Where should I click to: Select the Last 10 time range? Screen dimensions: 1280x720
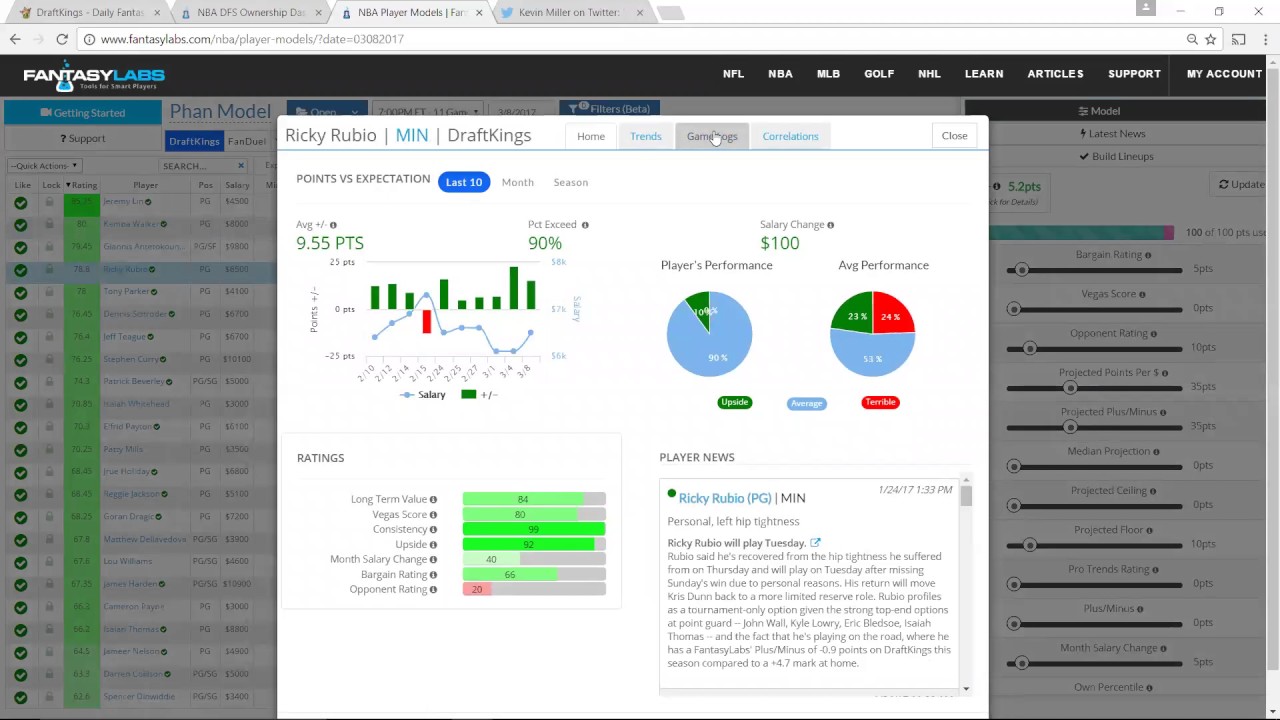coord(464,182)
